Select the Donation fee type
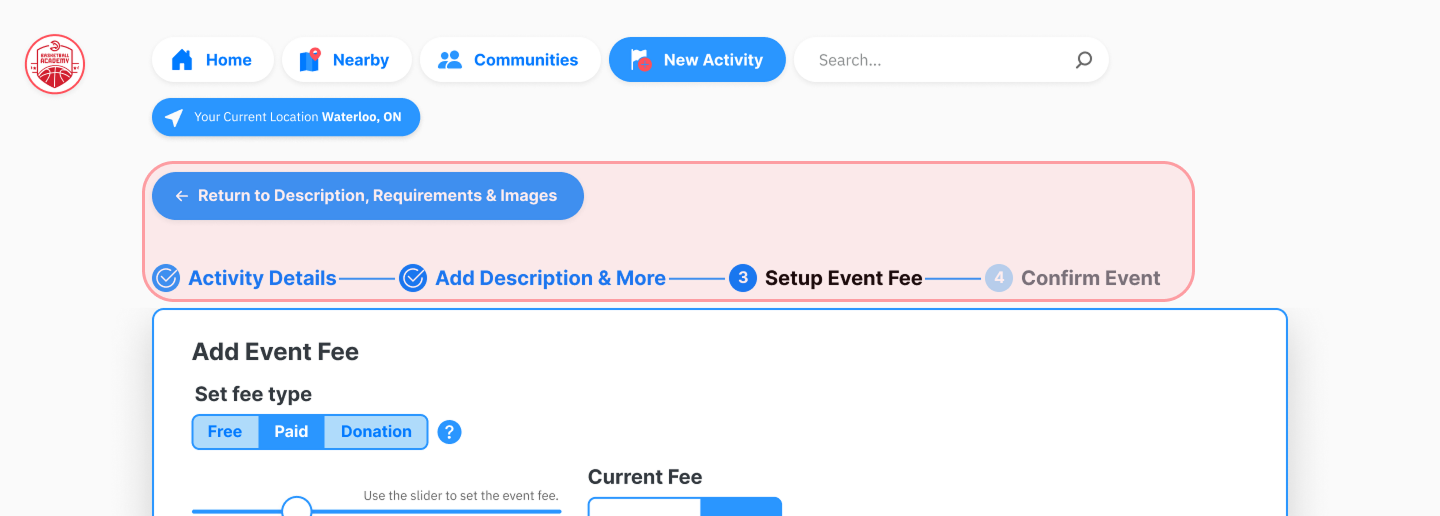 coord(376,432)
